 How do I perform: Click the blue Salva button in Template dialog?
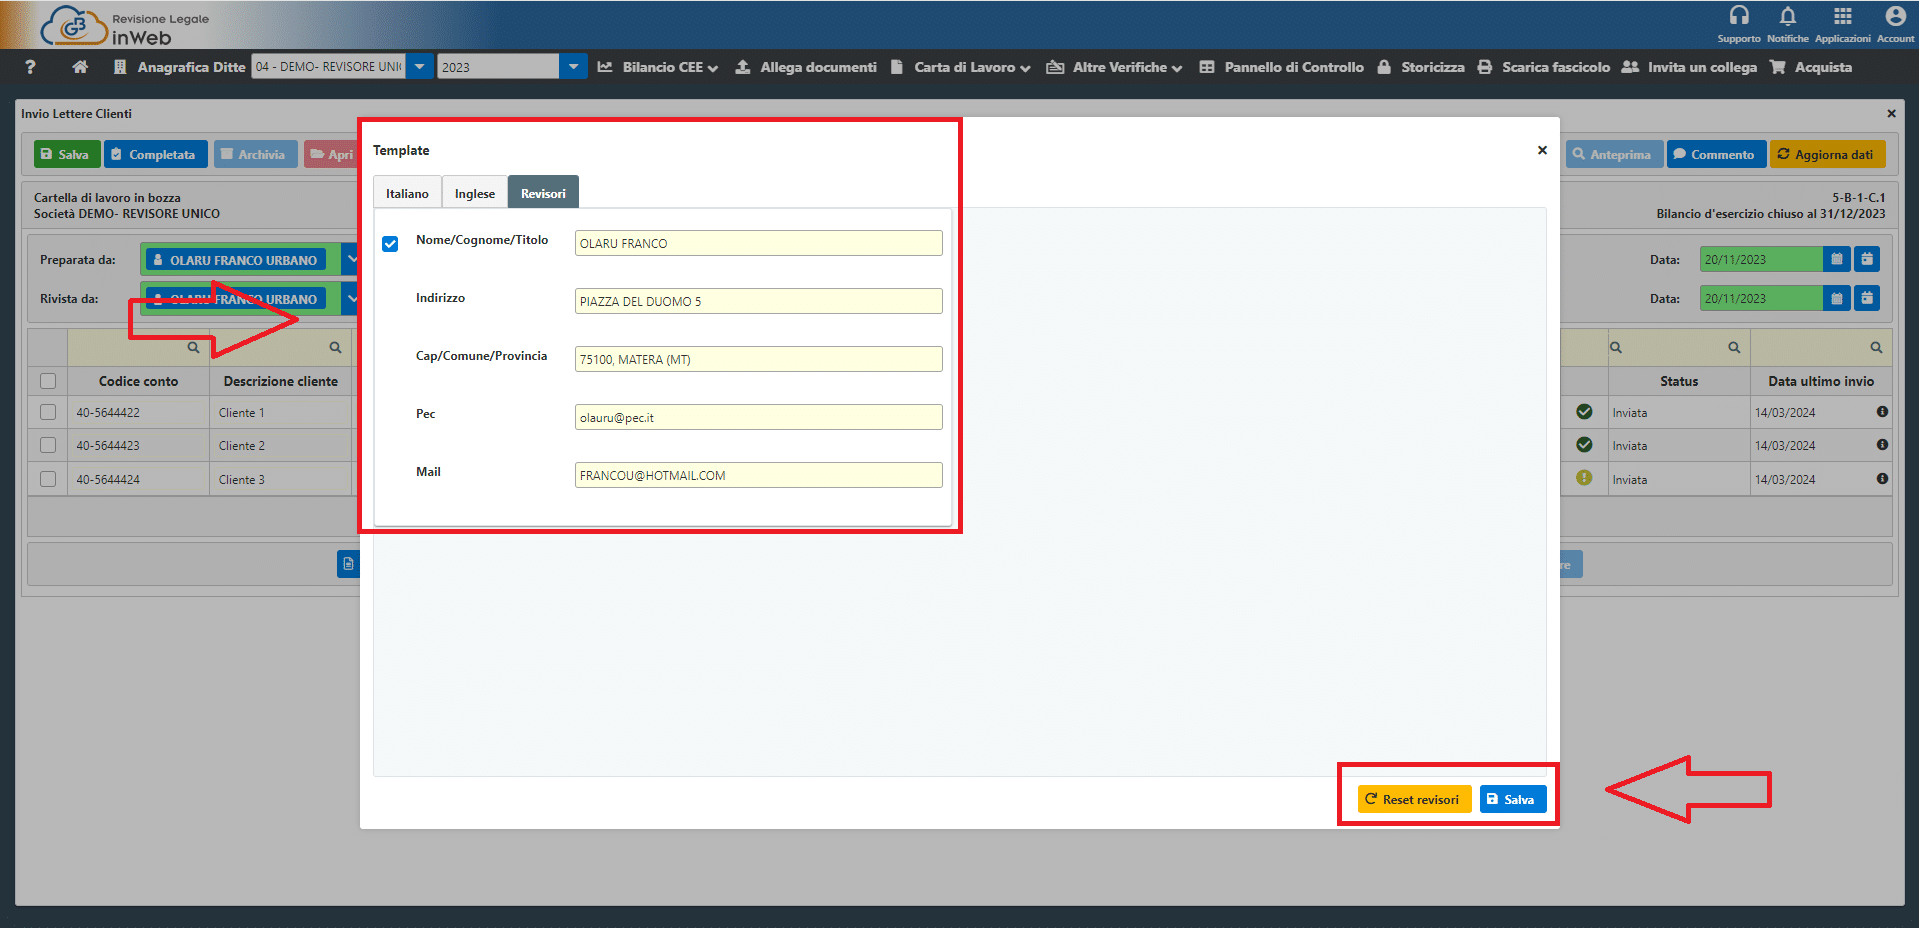(1512, 799)
